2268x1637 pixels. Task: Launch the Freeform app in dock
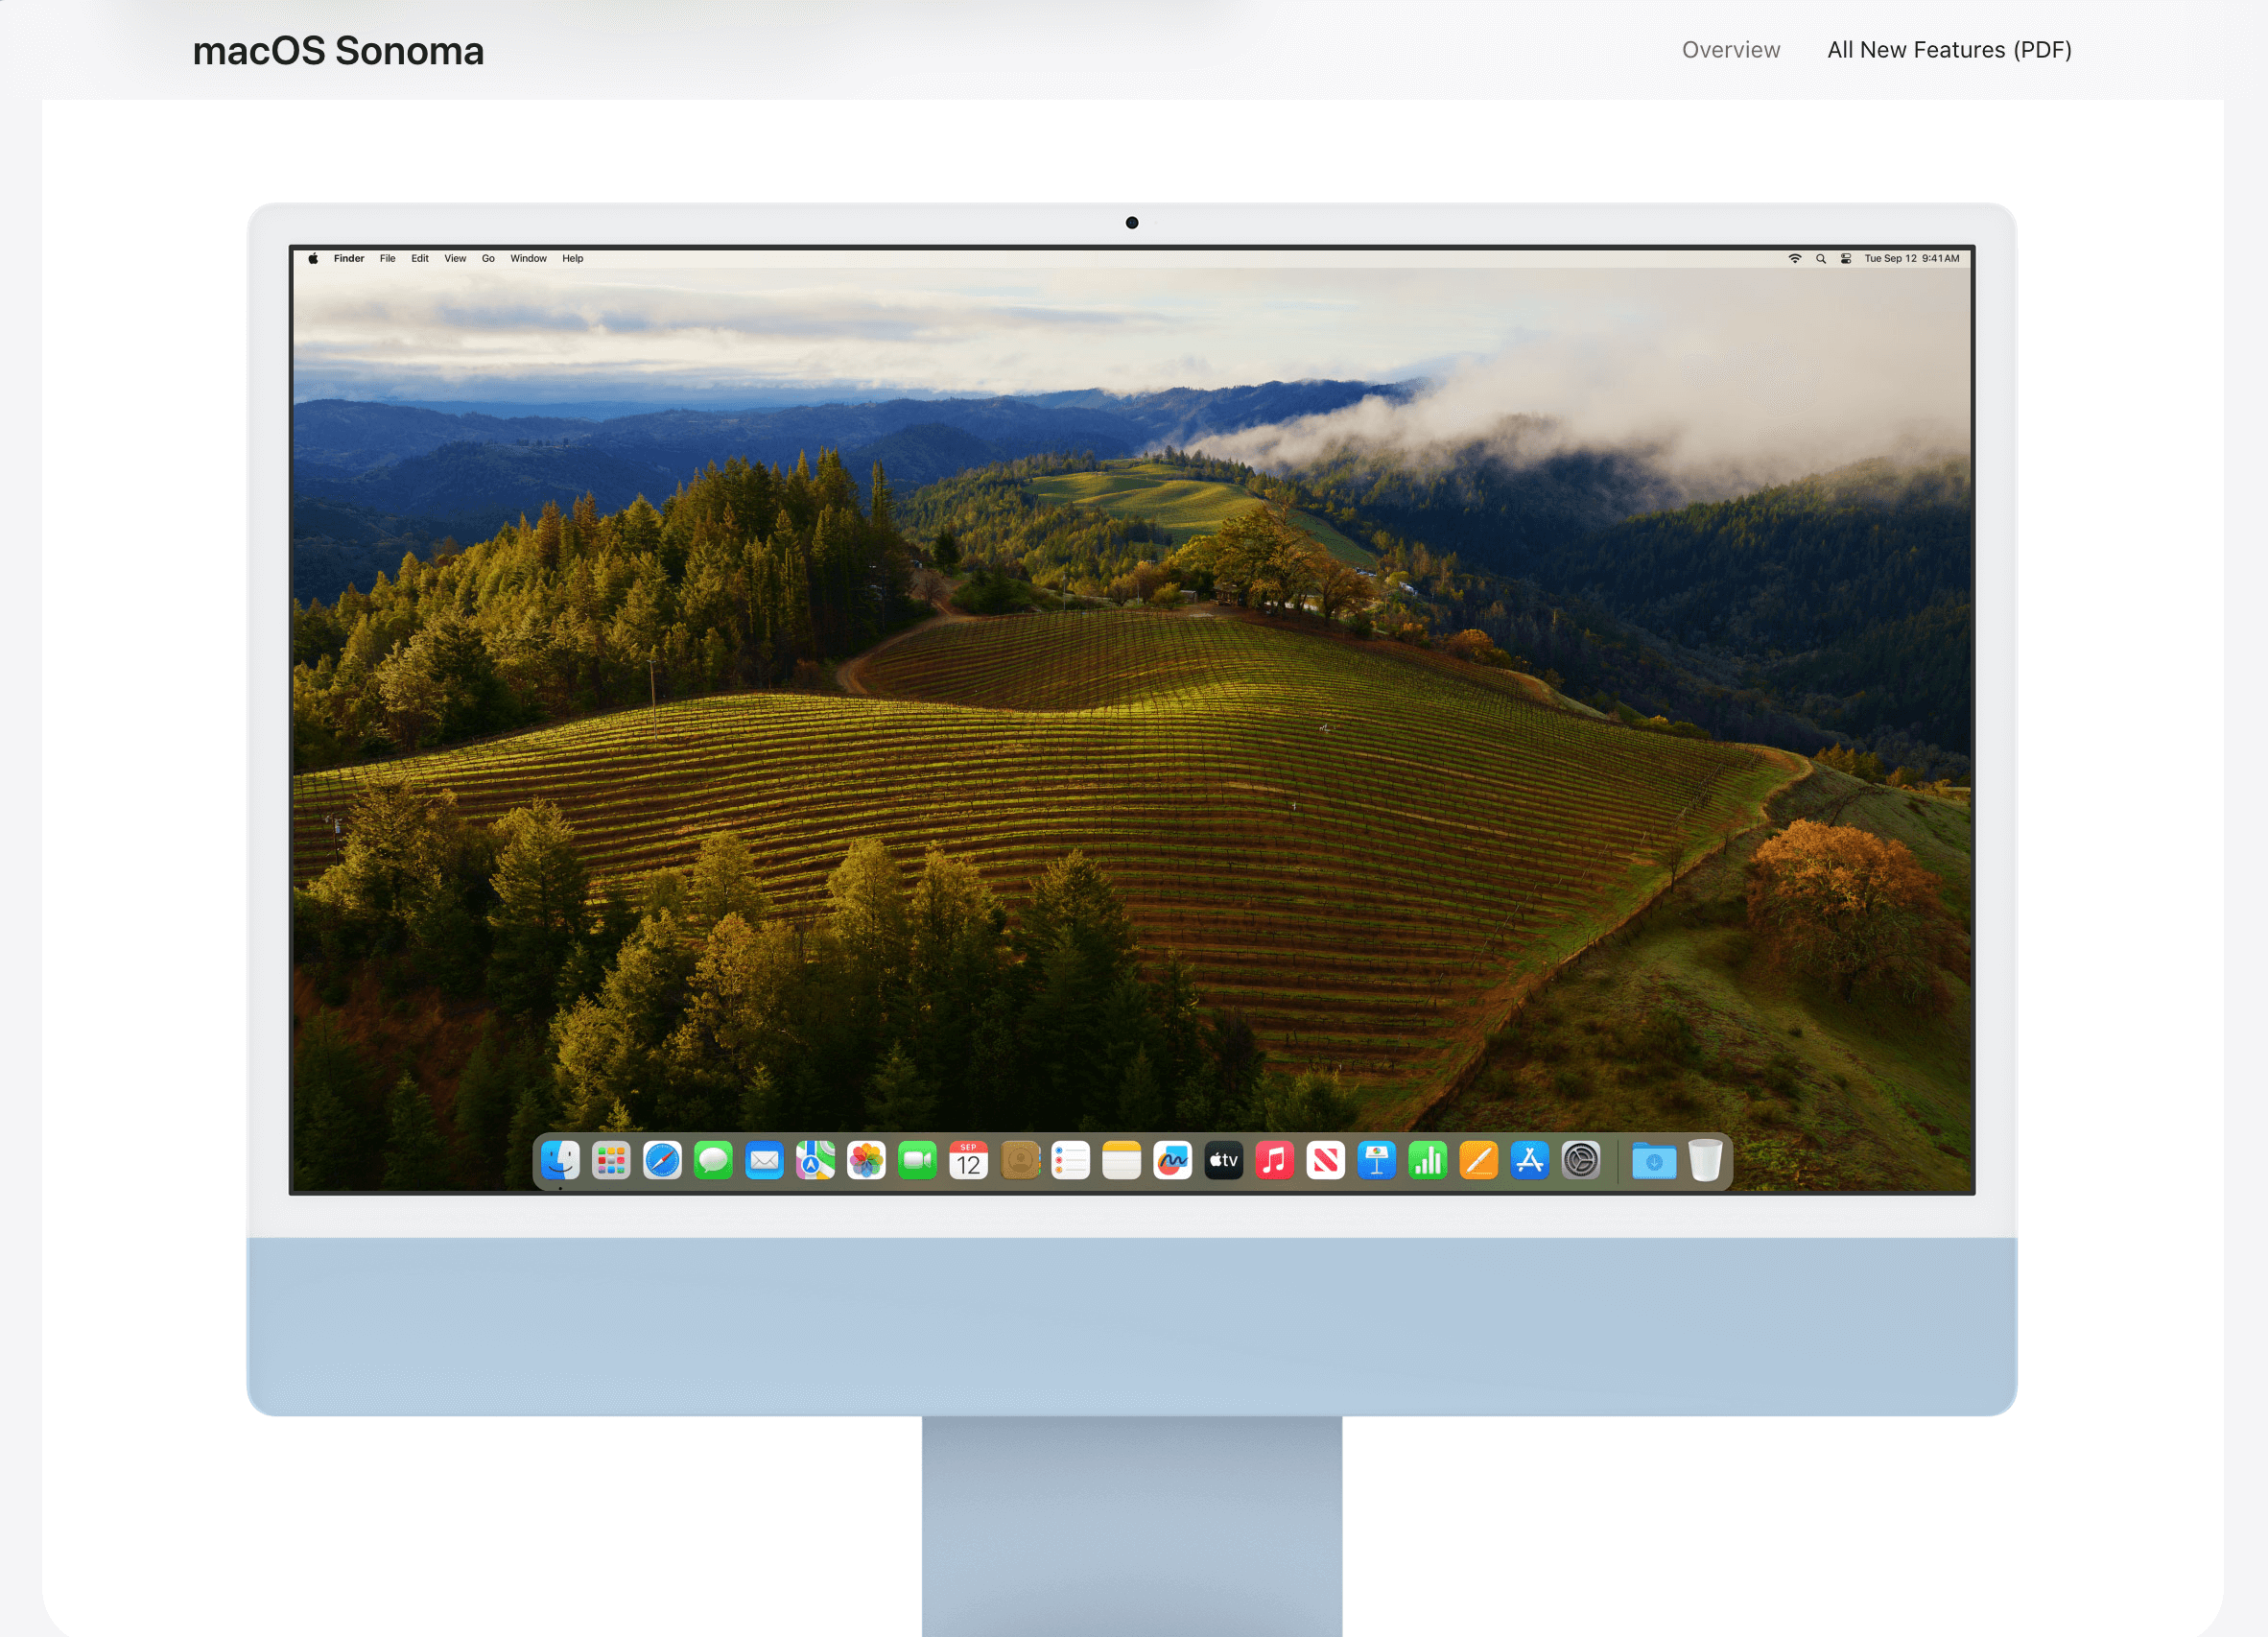(x=1172, y=1161)
